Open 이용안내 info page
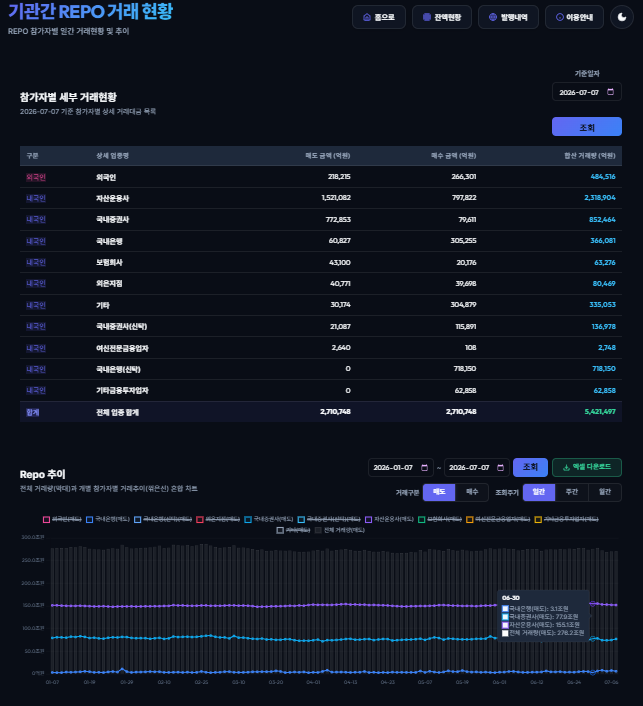 pyautogui.click(x=574, y=17)
